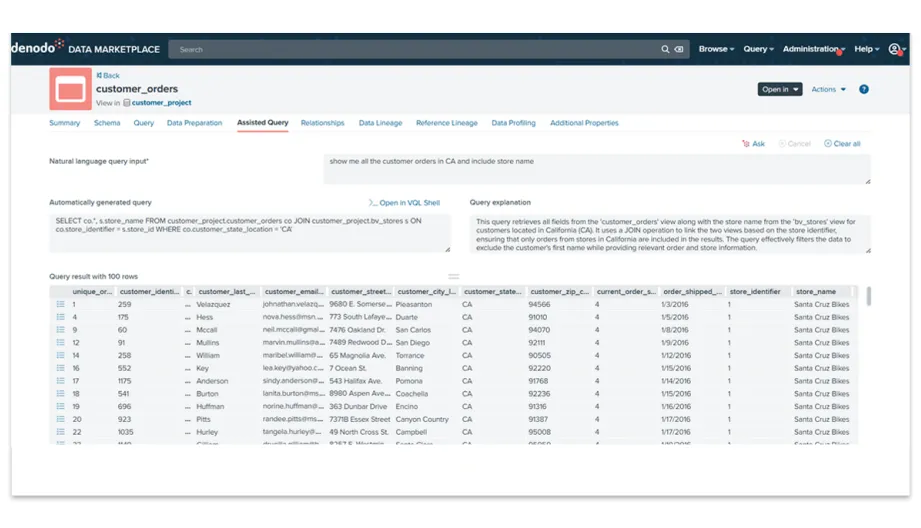The width and height of the screenshot is (921, 528).
Task: Open the customer_project link
Action: (161, 103)
